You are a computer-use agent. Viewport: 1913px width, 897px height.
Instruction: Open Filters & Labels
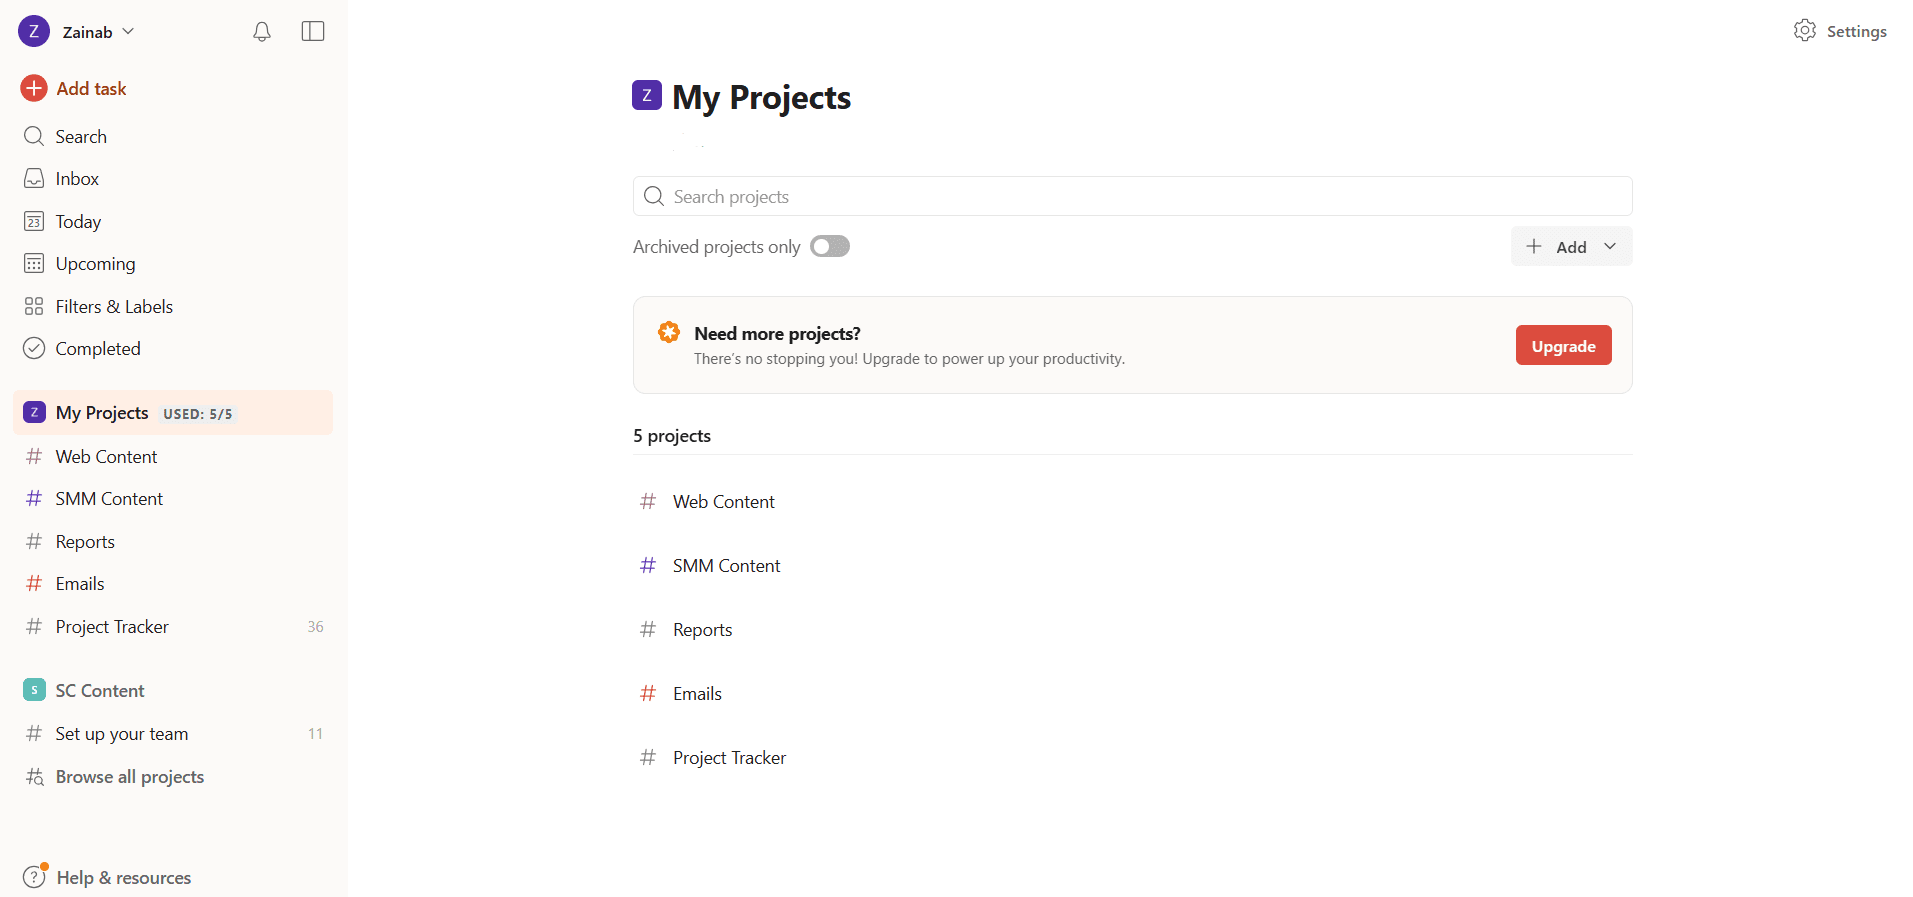click(113, 305)
